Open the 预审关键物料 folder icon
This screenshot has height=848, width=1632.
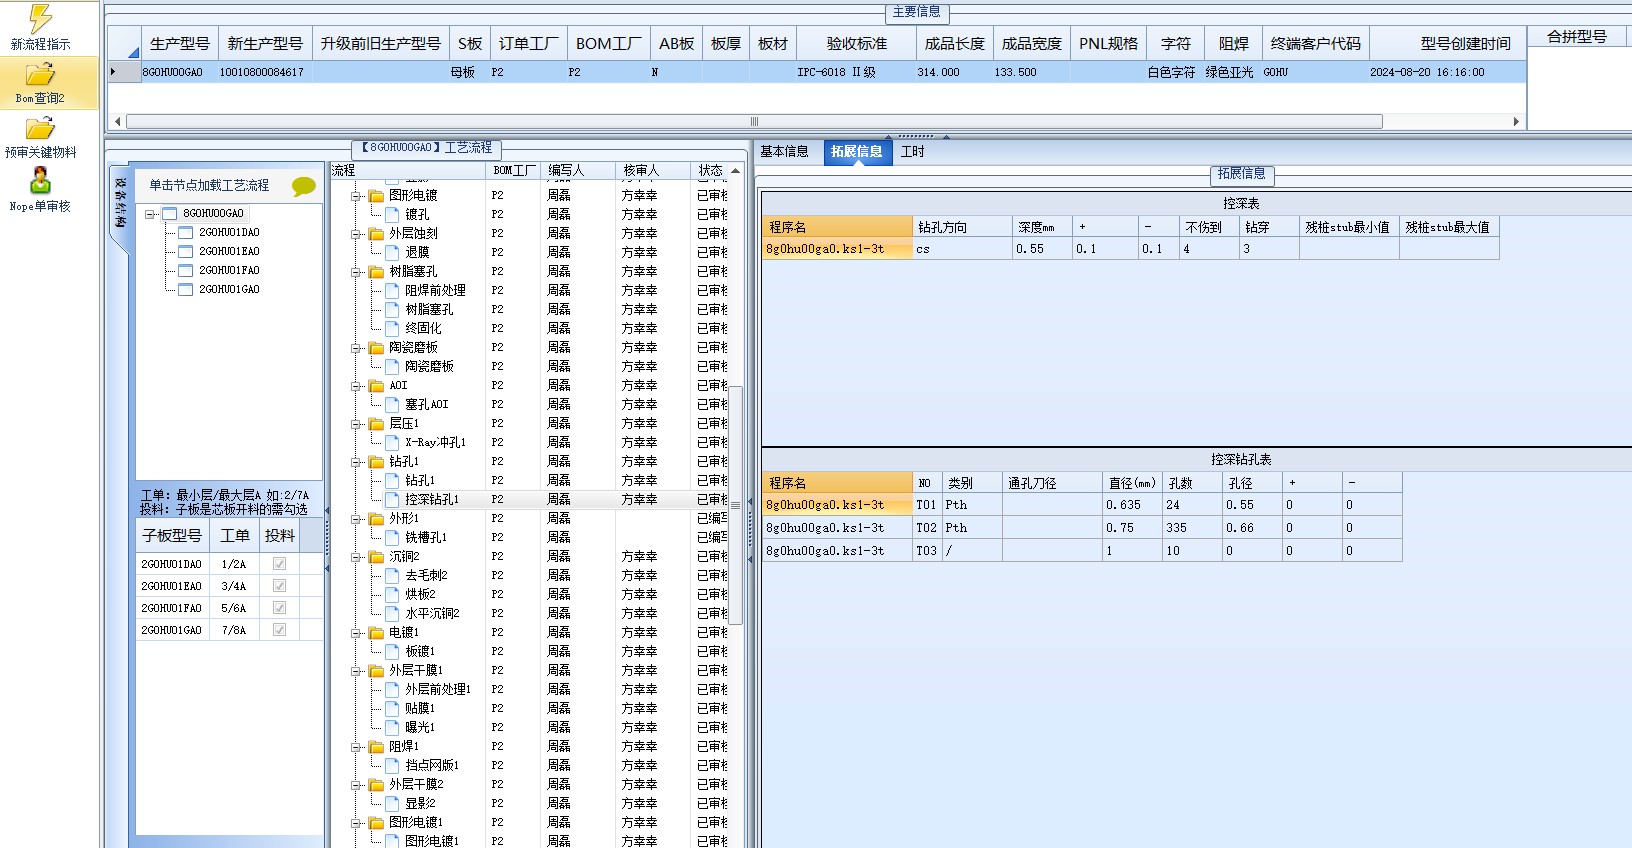(40, 128)
